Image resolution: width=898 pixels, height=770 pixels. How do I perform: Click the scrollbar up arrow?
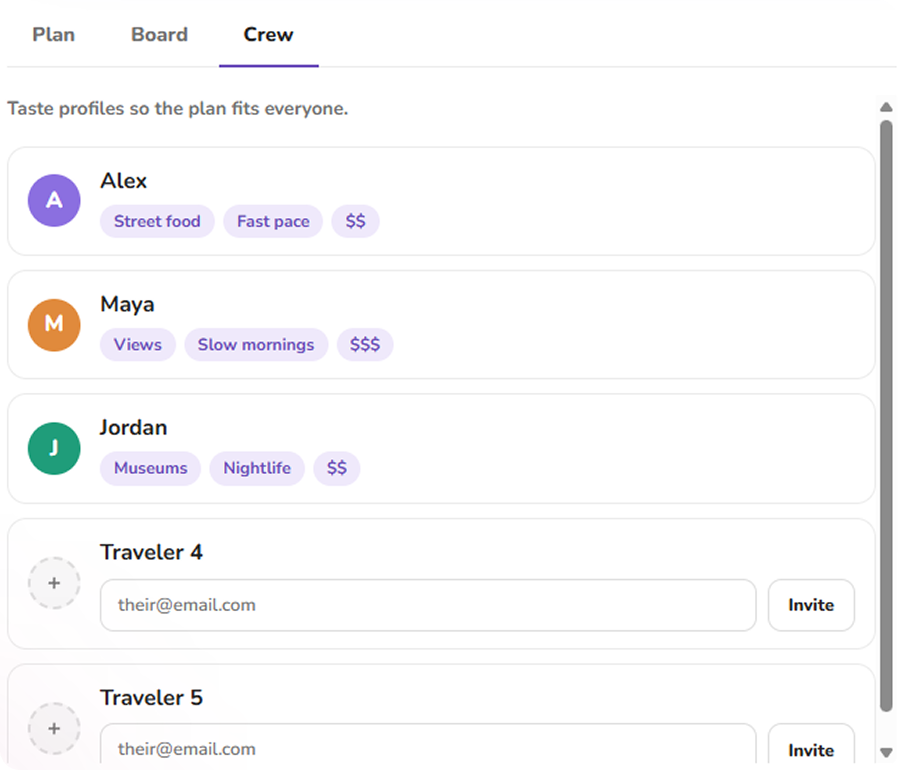[x=886, y=107]
